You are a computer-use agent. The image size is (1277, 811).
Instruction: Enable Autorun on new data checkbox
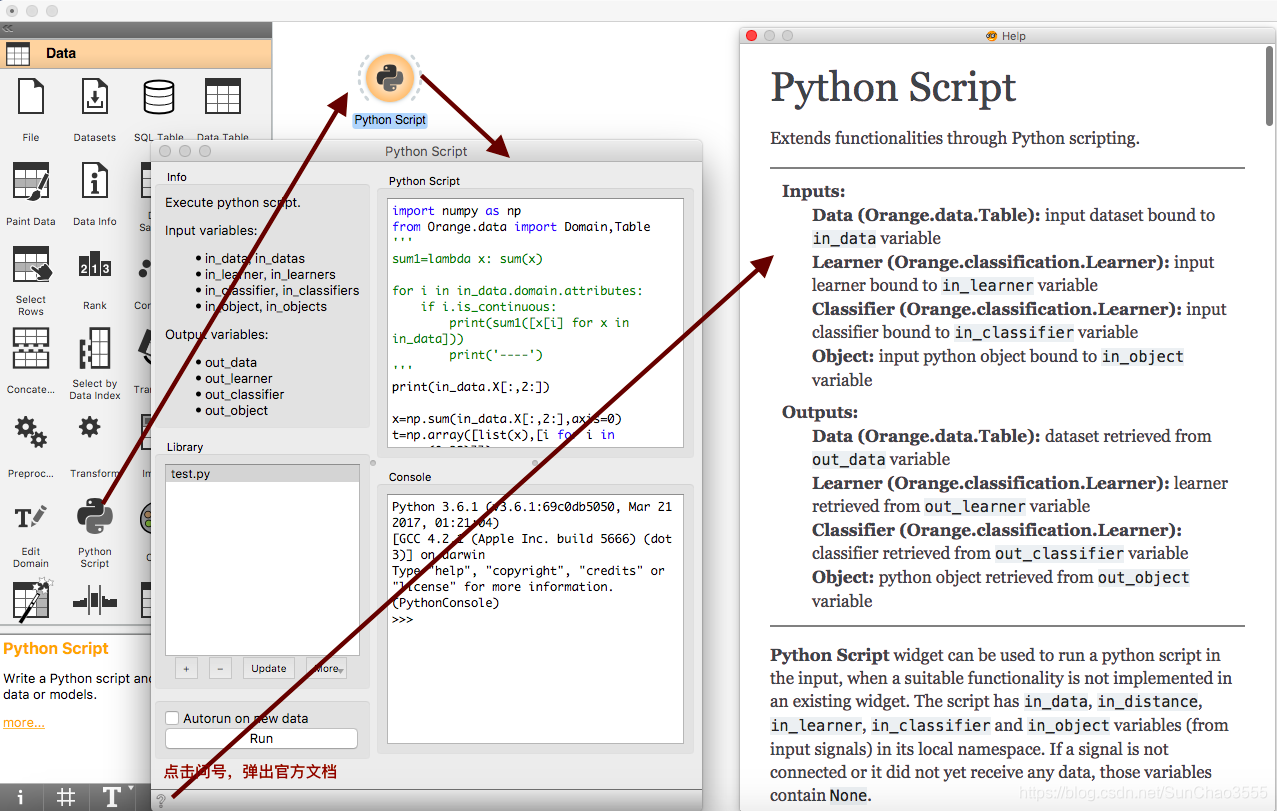pyautogui.click(x=172, y=718)
